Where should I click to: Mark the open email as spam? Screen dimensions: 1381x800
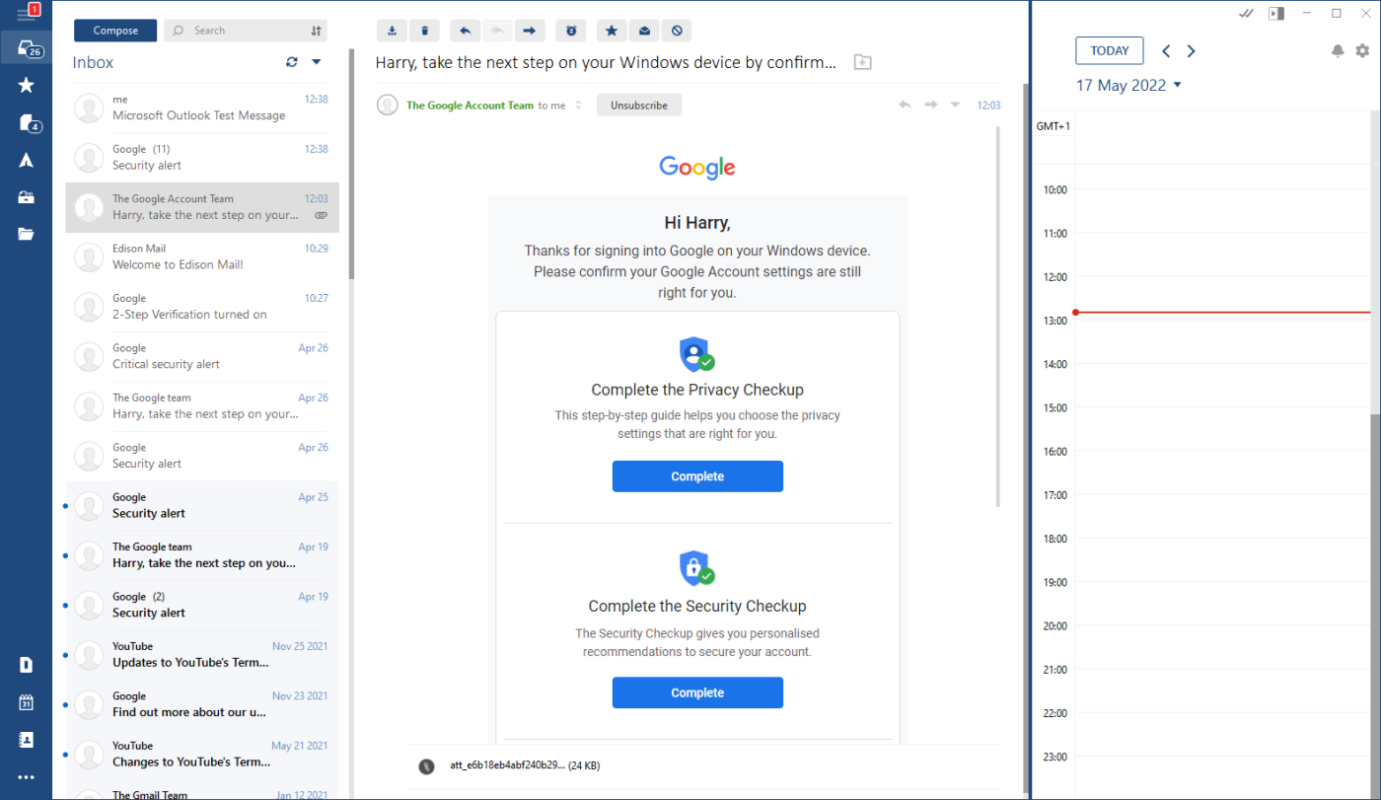click(x=677, y=31)
